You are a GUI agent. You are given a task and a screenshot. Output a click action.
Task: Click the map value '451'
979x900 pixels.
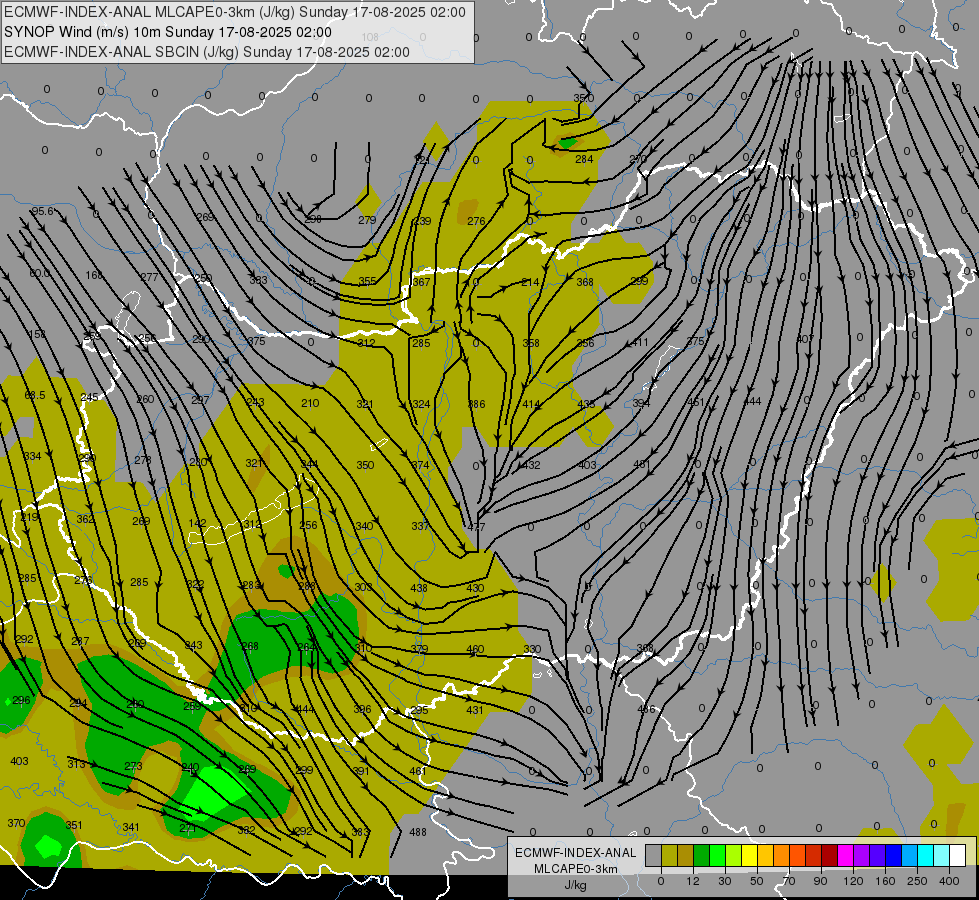click(x=696, y=402)
